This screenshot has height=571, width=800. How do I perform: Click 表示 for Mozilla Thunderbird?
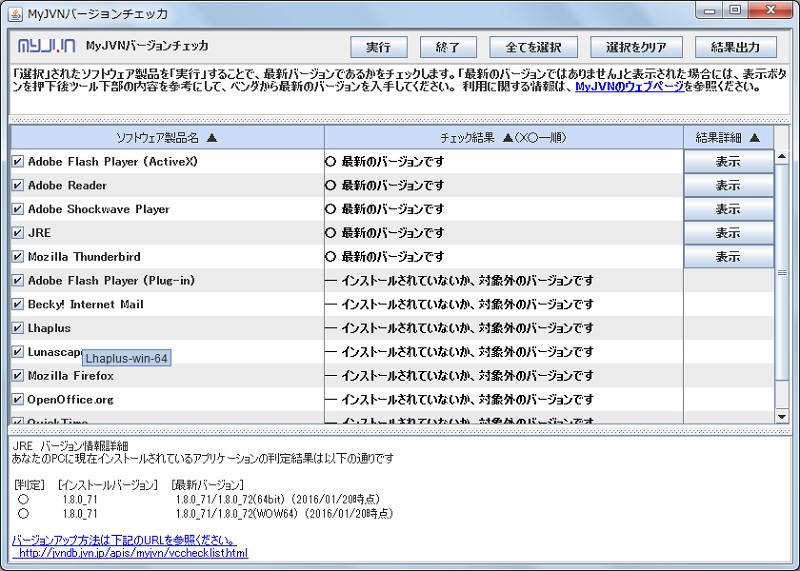[x=729, y=257]
